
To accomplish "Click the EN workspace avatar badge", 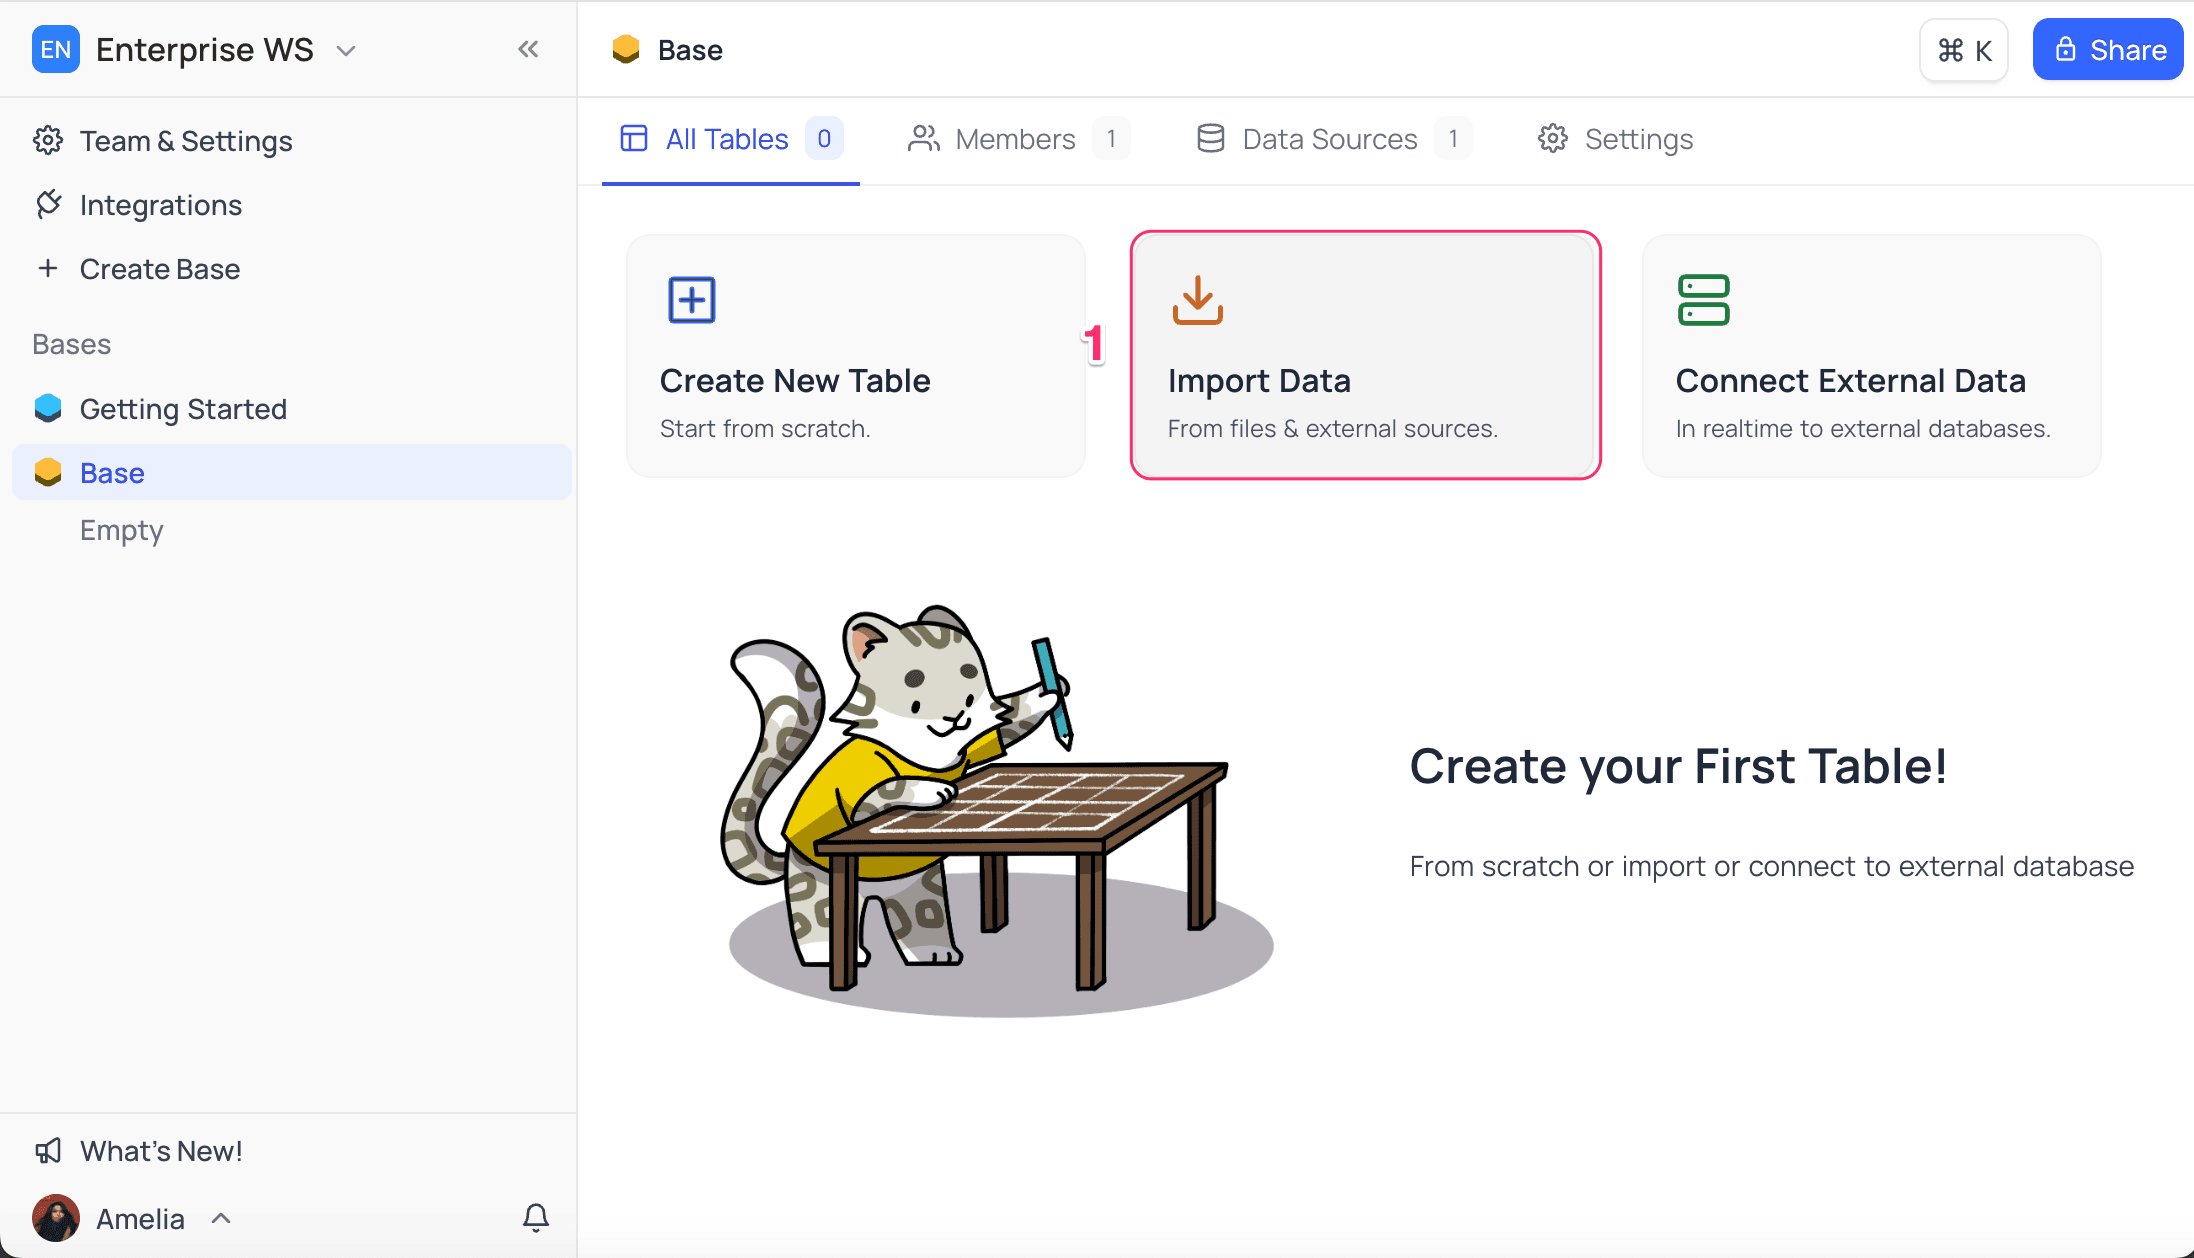I will pos(56,49).
